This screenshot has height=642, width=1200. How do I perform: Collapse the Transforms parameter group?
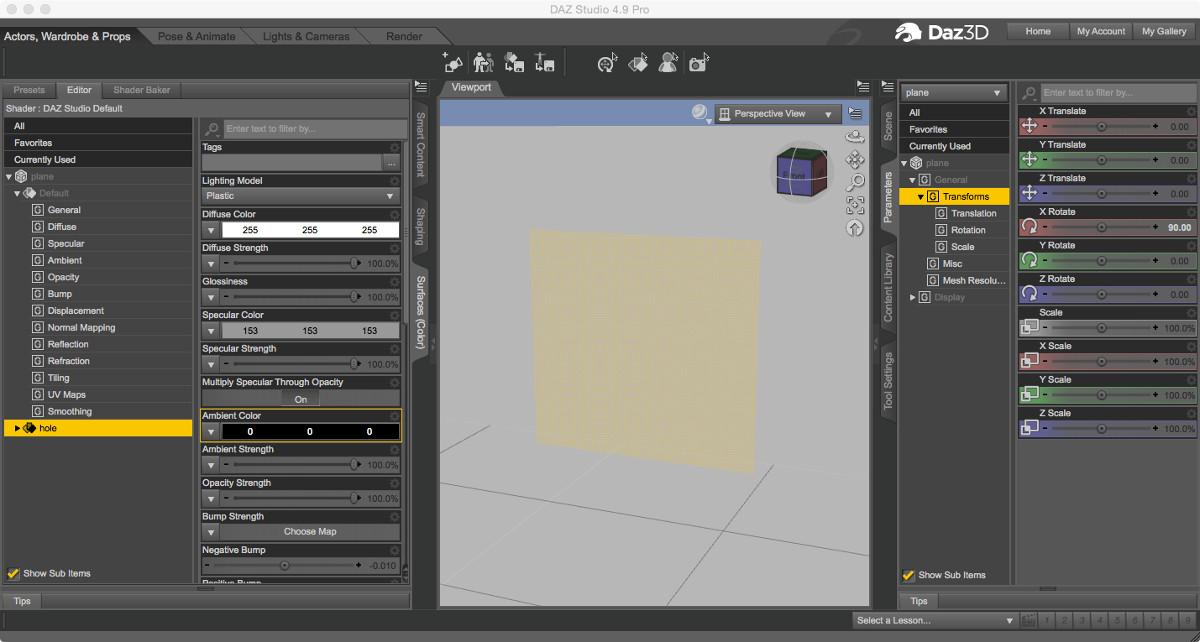tap(921, 197)
